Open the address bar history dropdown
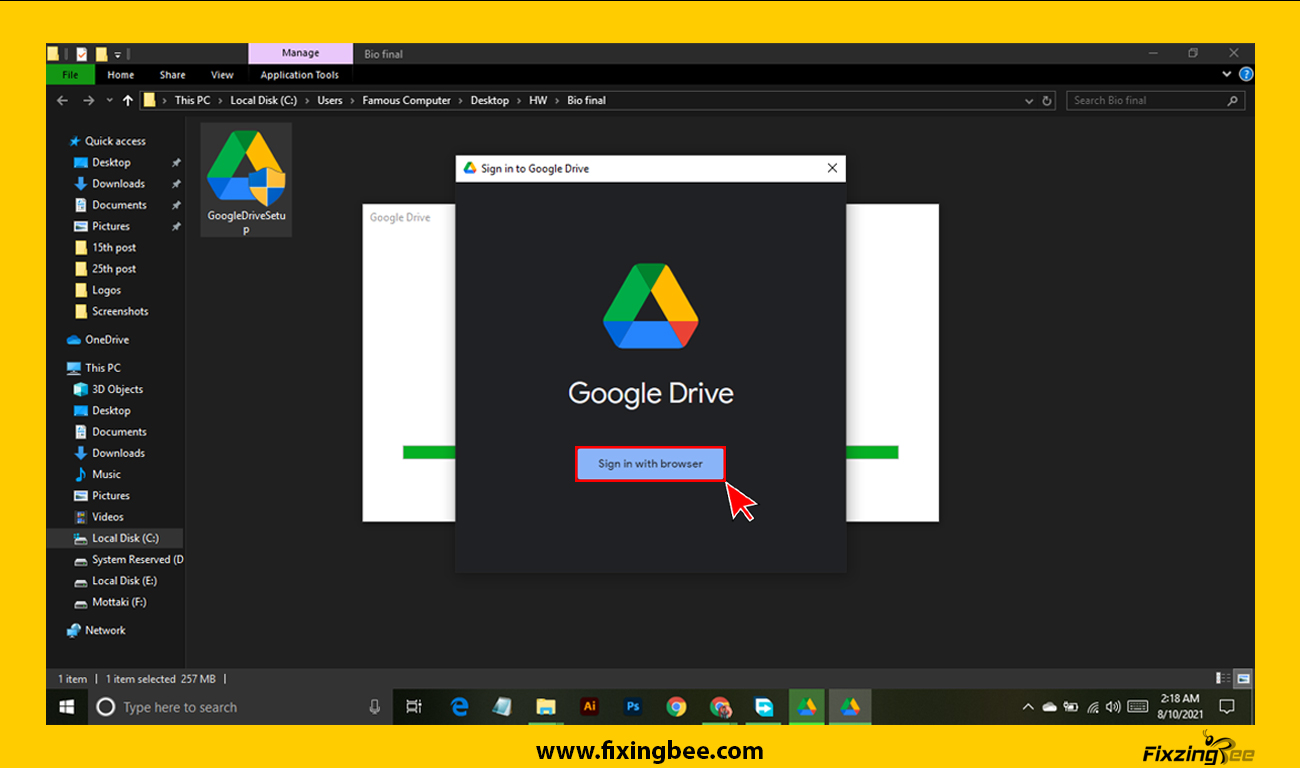 coord(1030,101)
